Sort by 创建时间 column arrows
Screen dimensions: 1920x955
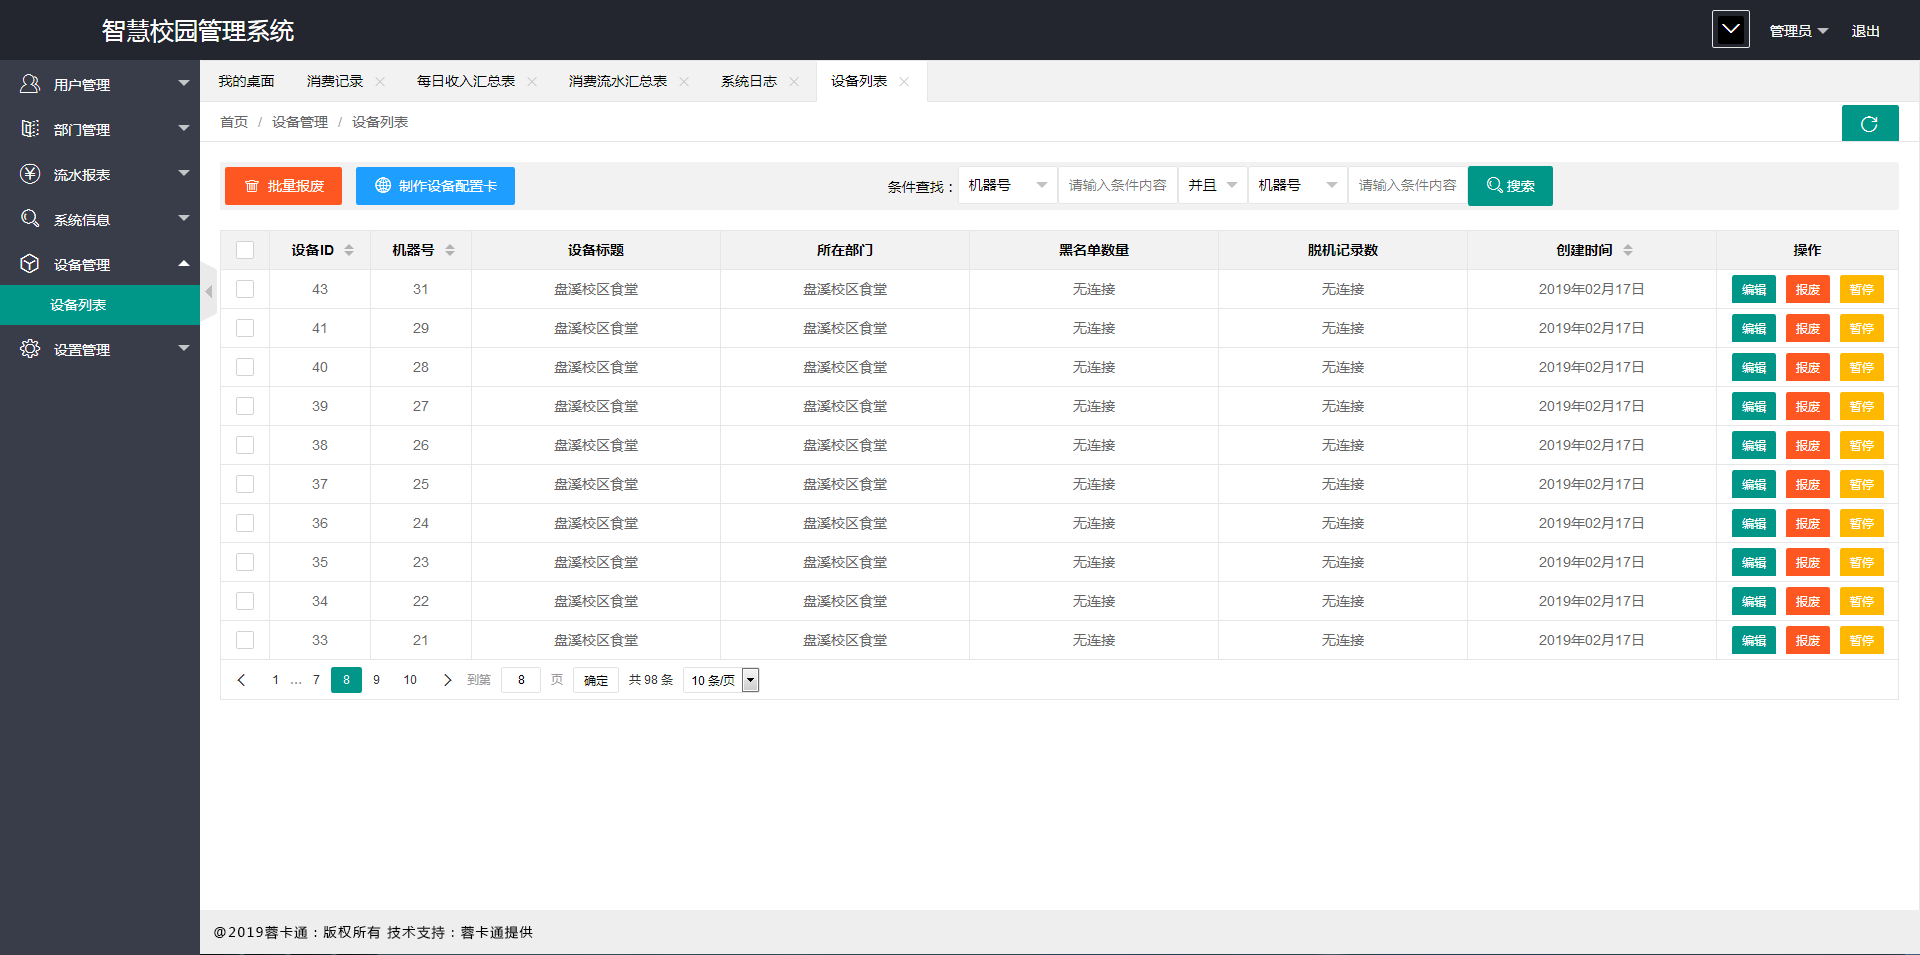point(1628,250)
